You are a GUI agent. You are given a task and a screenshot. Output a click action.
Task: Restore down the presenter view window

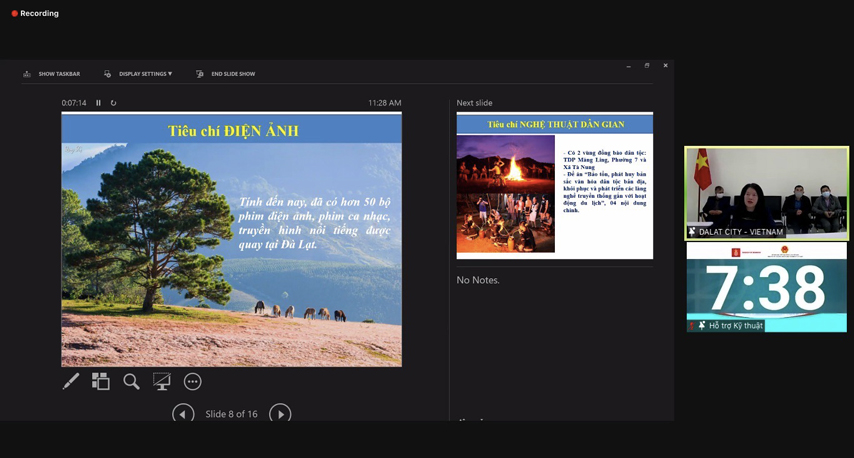tap(647, 66)
